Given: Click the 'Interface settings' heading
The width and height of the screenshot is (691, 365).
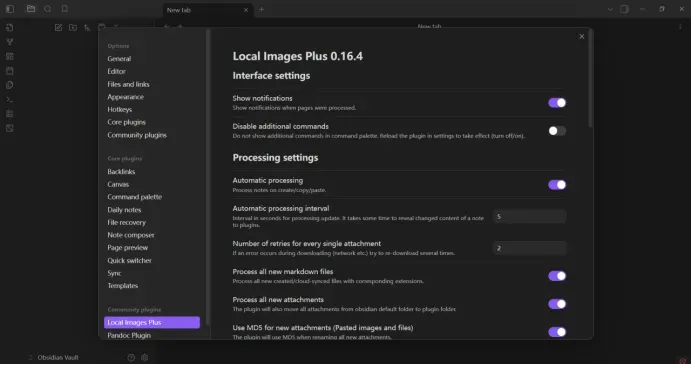Looking at the screenshot, I should [x=271, y=76].
